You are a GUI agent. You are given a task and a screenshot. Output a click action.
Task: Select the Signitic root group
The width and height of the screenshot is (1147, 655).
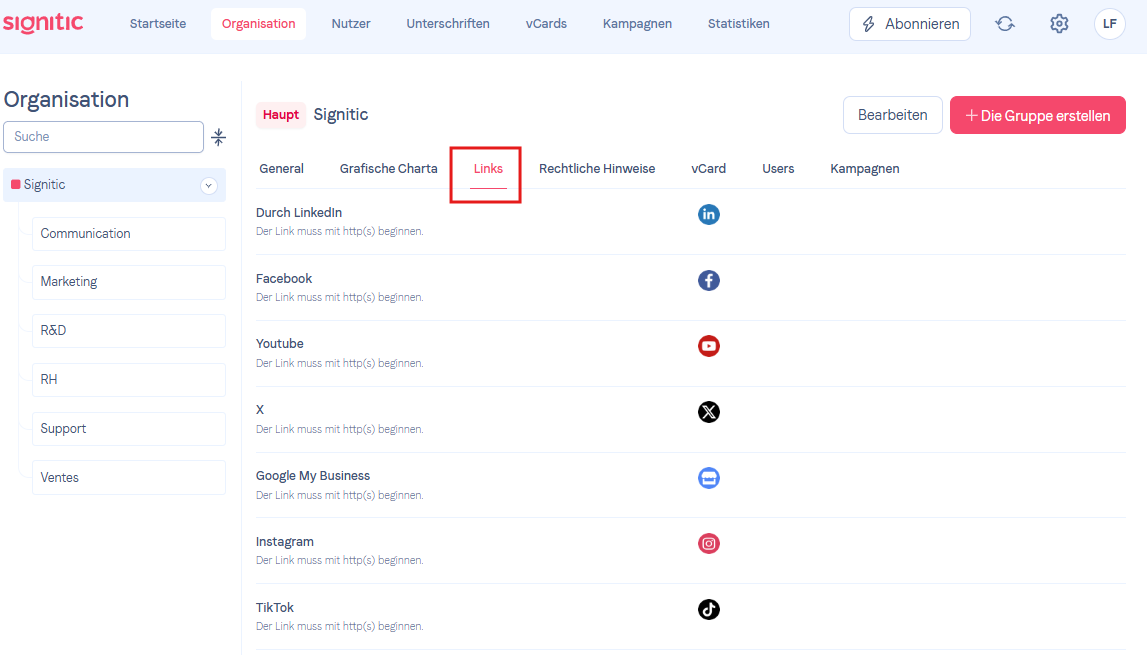coord(115,185)
